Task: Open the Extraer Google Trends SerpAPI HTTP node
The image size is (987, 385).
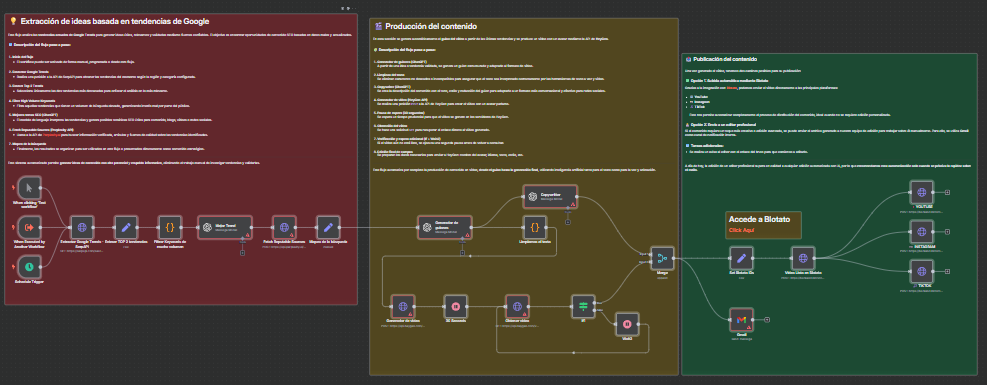Action: click(x=81, y=227)
